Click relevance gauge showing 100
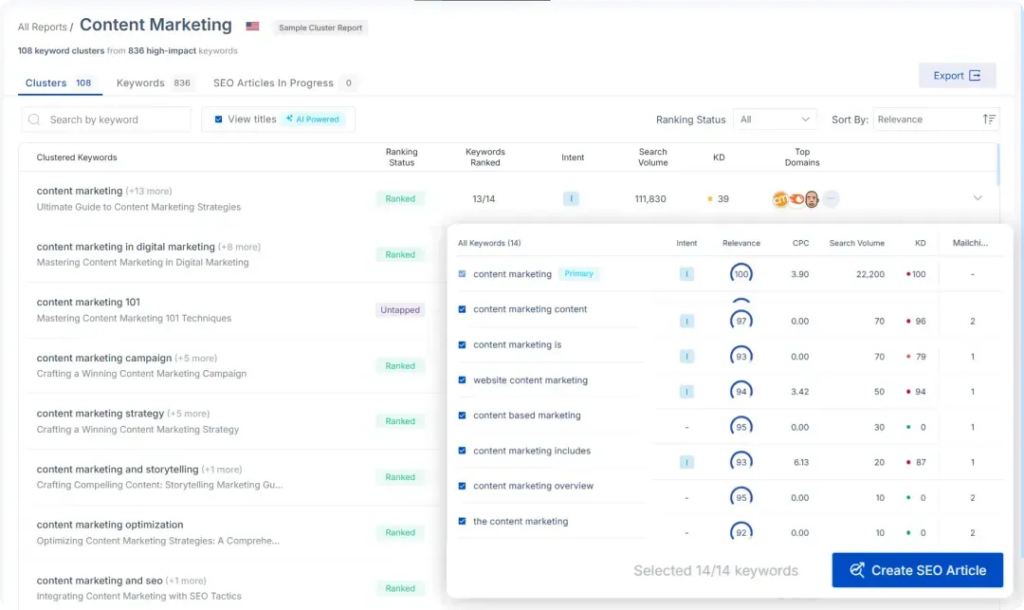The image size is (1024, 610). click(741, 274)
